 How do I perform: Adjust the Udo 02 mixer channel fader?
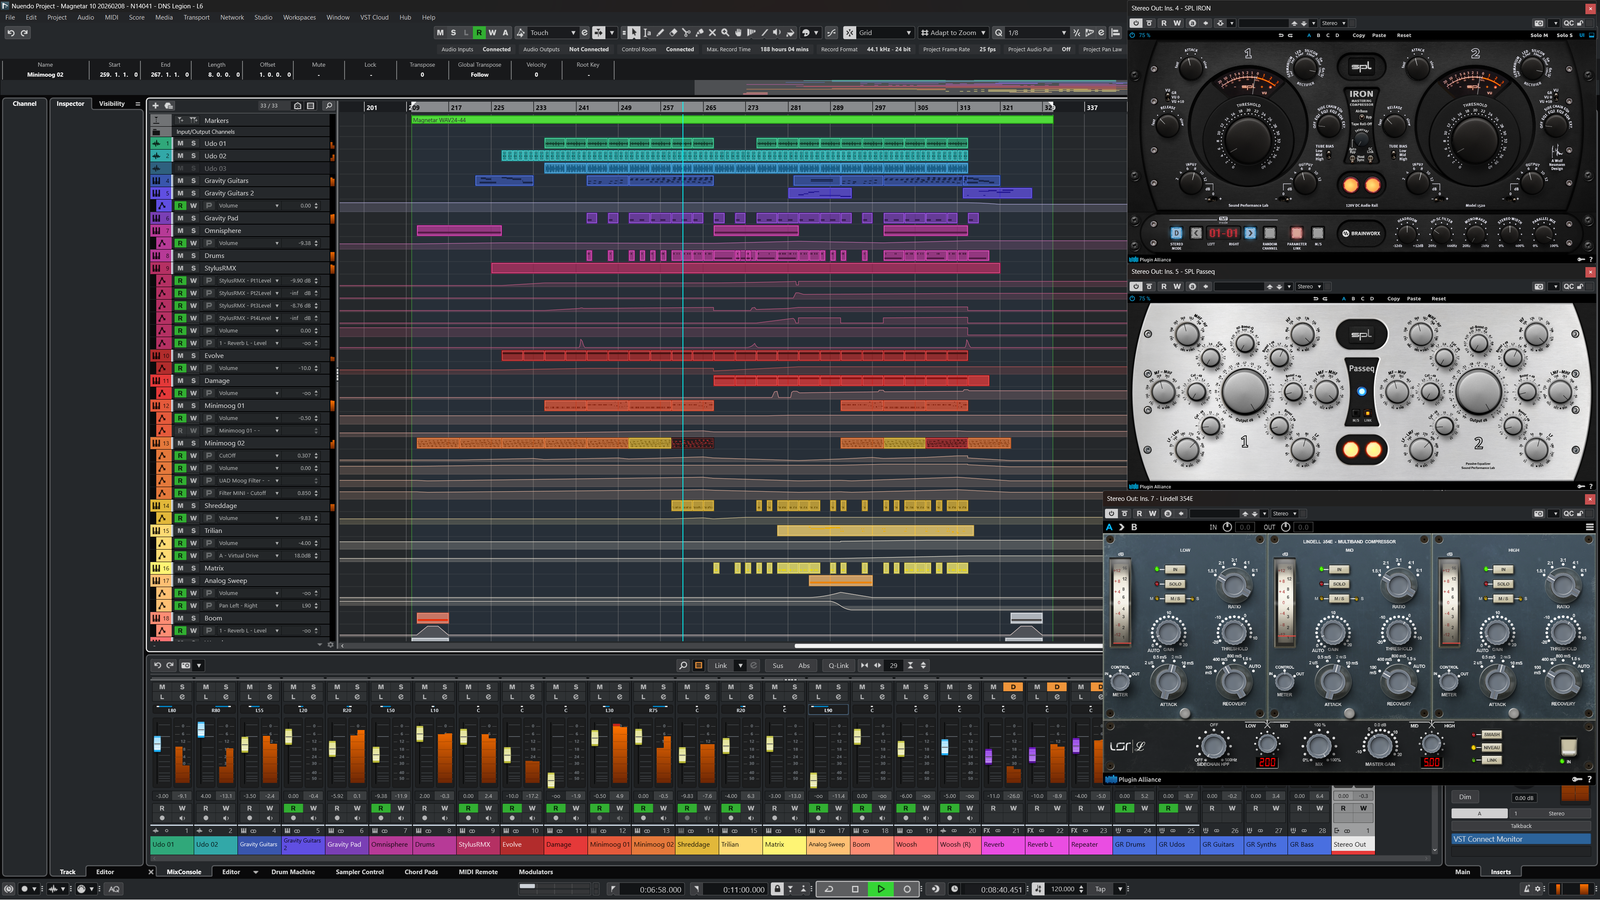[201, 730]
